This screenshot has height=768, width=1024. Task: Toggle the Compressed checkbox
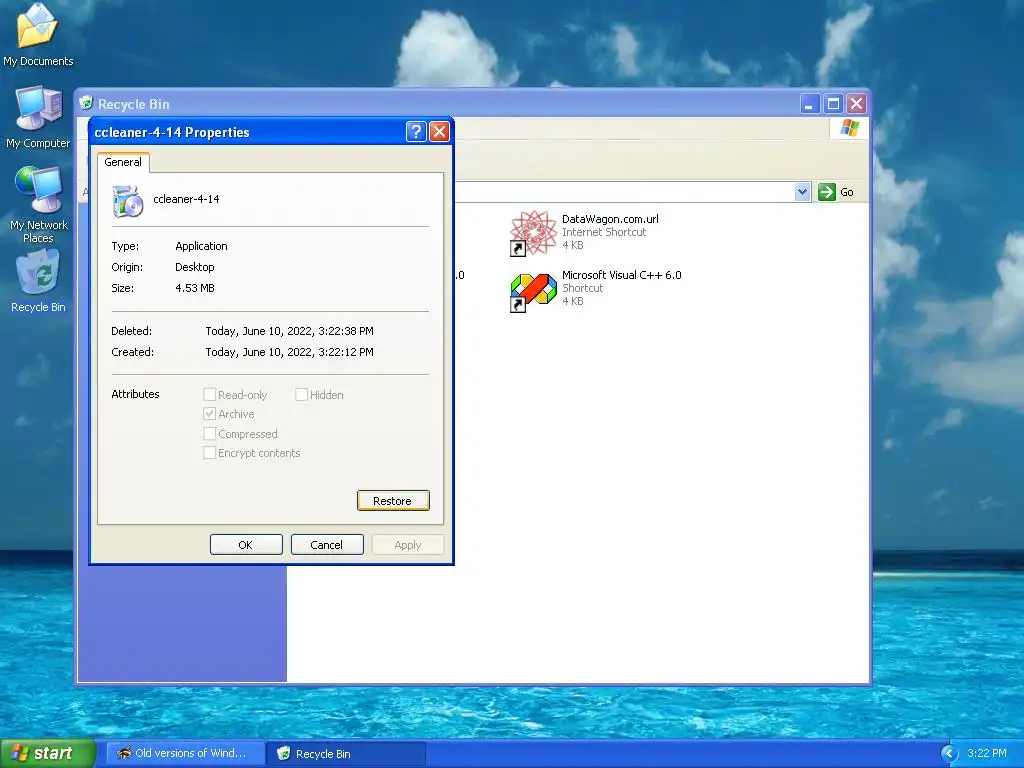coord(210,434)
